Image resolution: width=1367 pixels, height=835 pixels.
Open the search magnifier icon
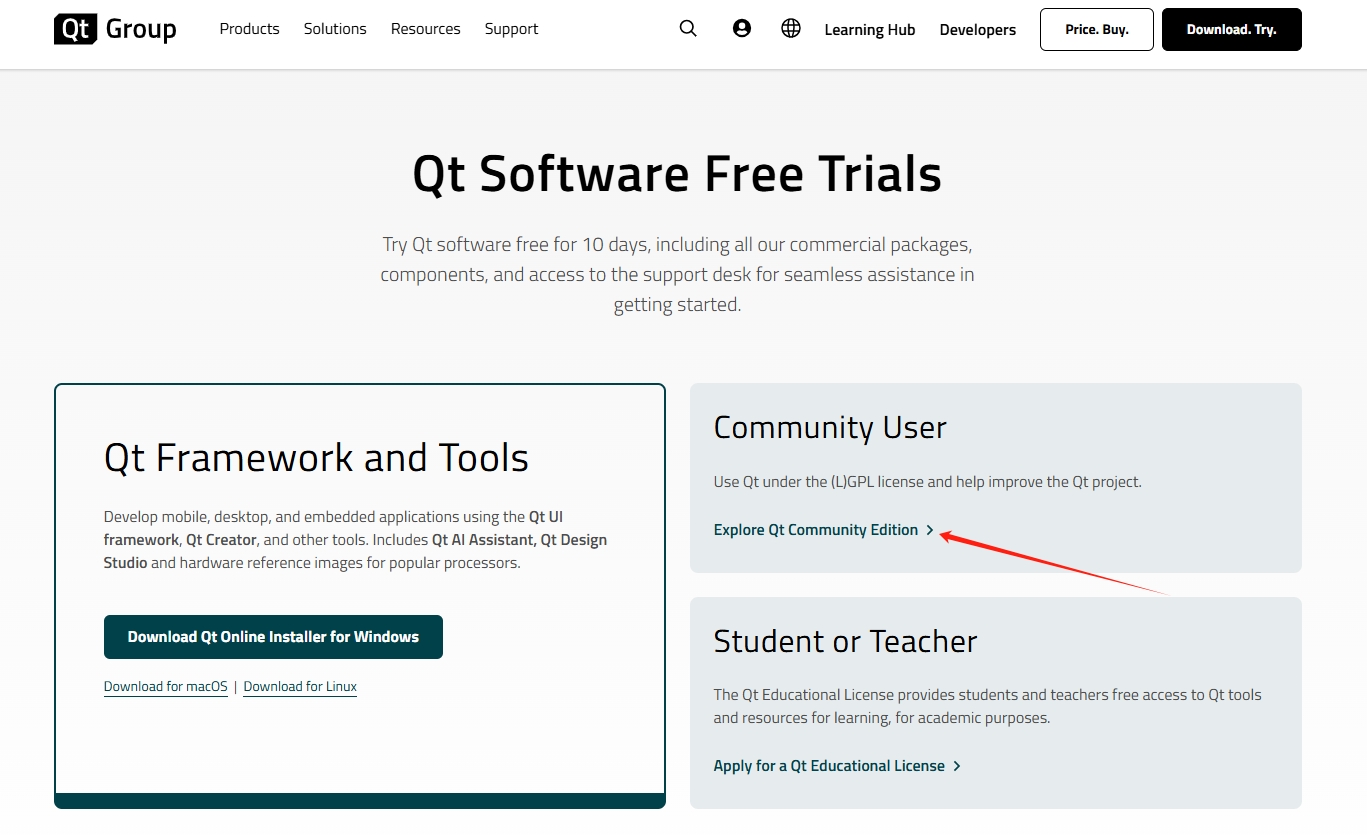pos(688,29)
